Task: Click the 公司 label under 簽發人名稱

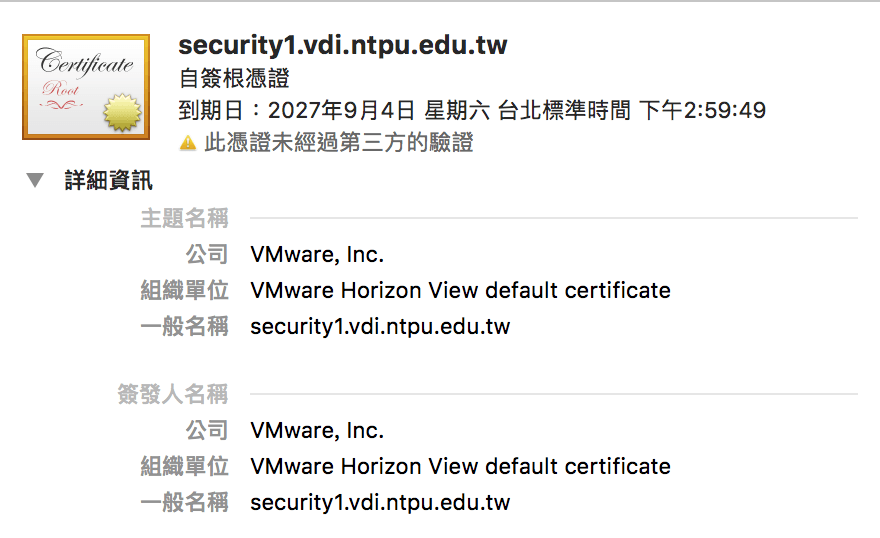Action: pyautogui.click(x=207, y=431)
